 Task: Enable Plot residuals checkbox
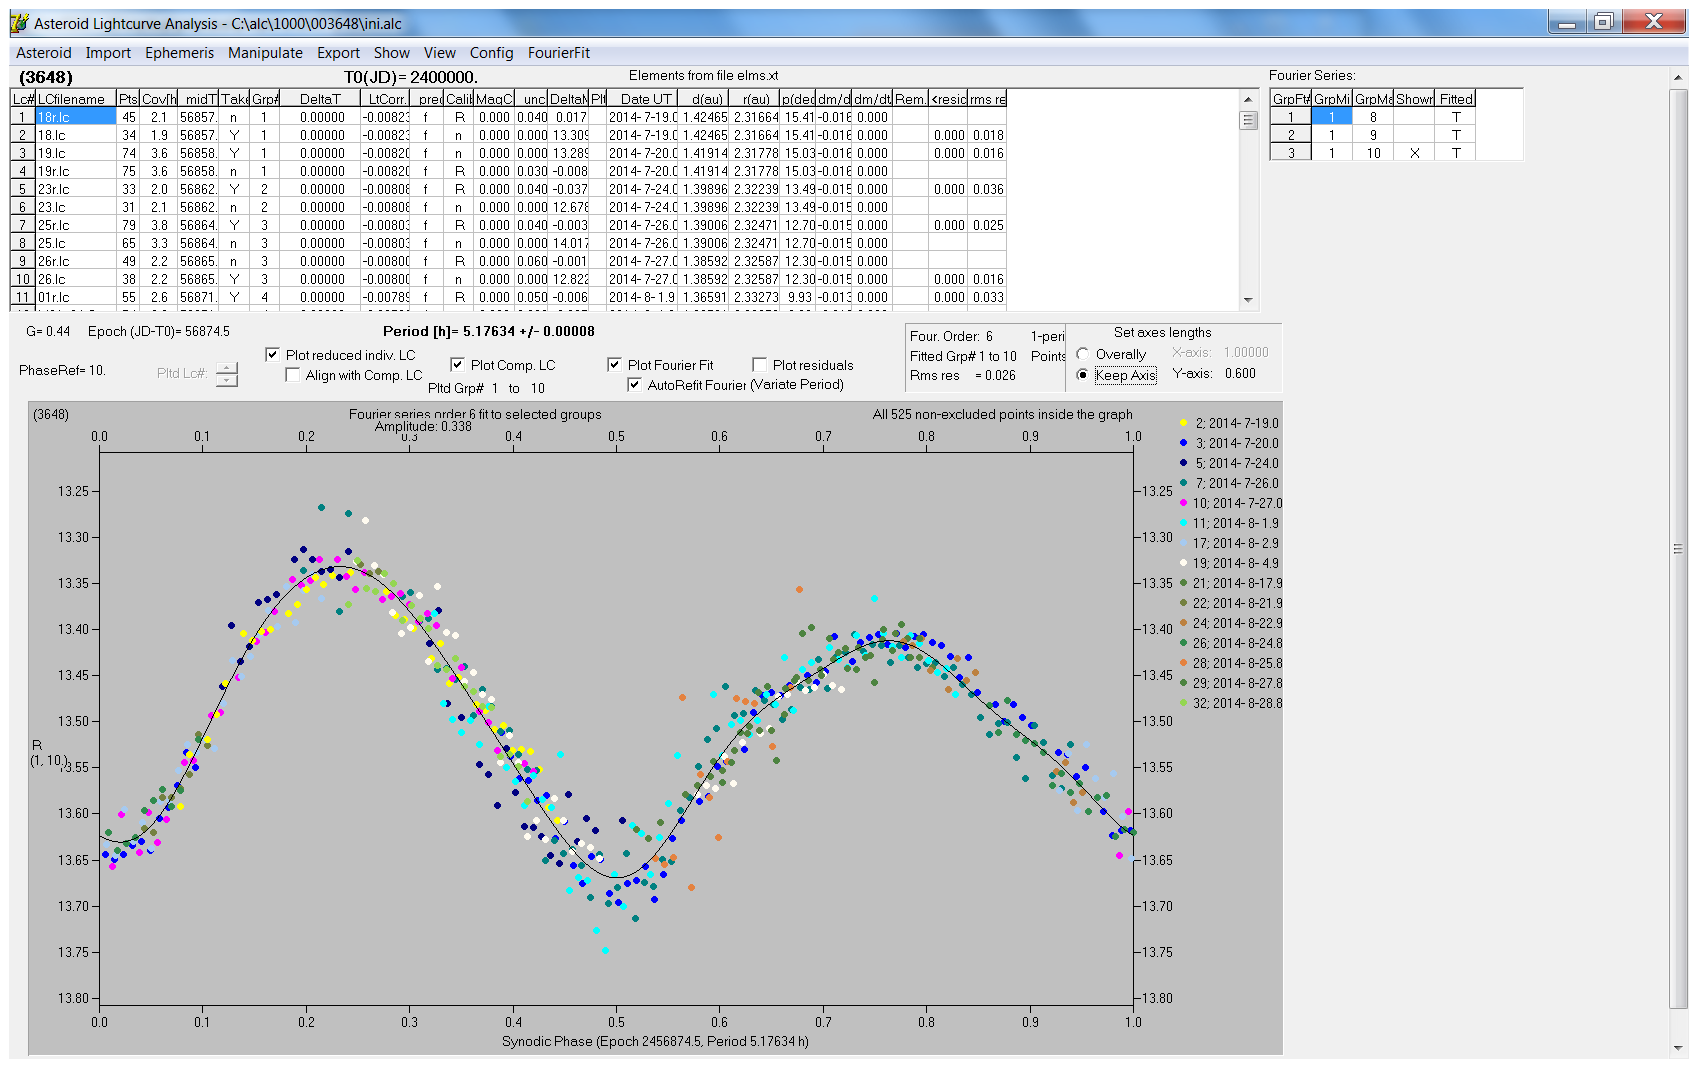[x=759, y=365]
